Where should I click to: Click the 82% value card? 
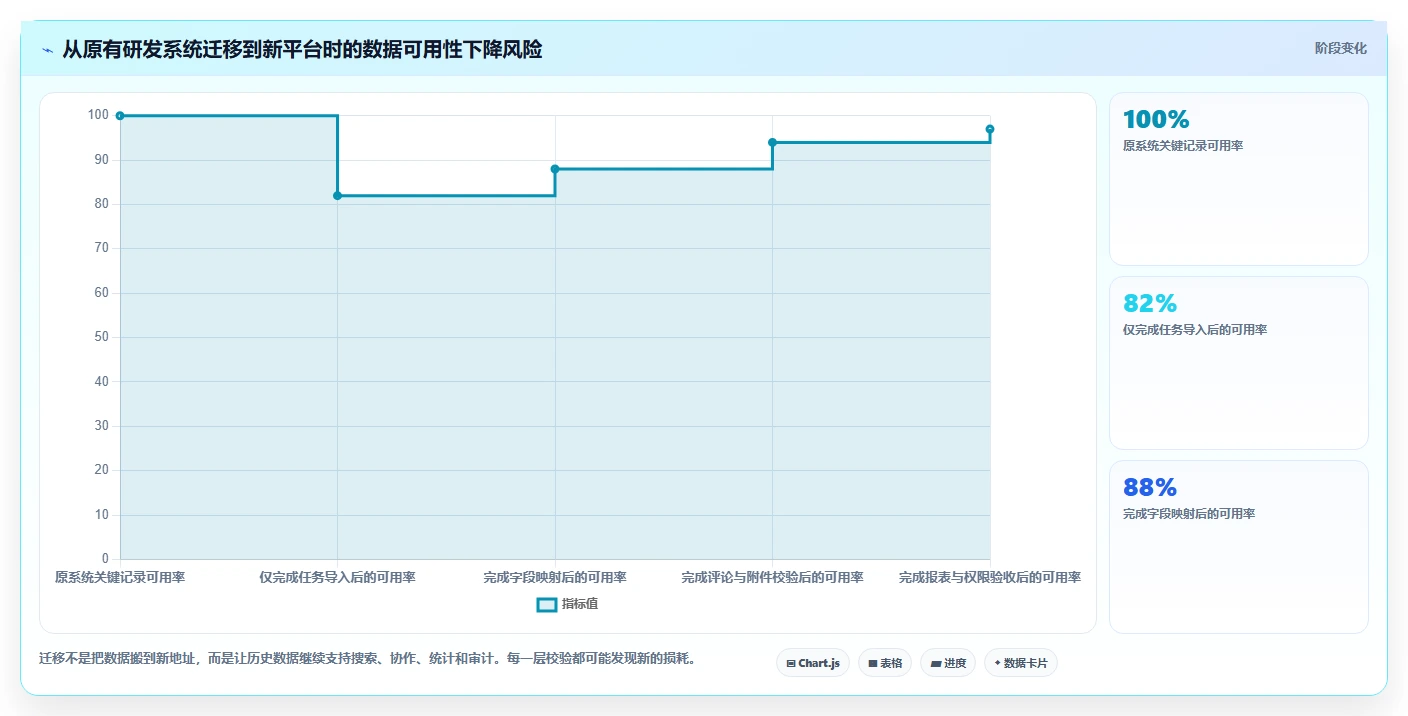click(x=1238, y=363)
